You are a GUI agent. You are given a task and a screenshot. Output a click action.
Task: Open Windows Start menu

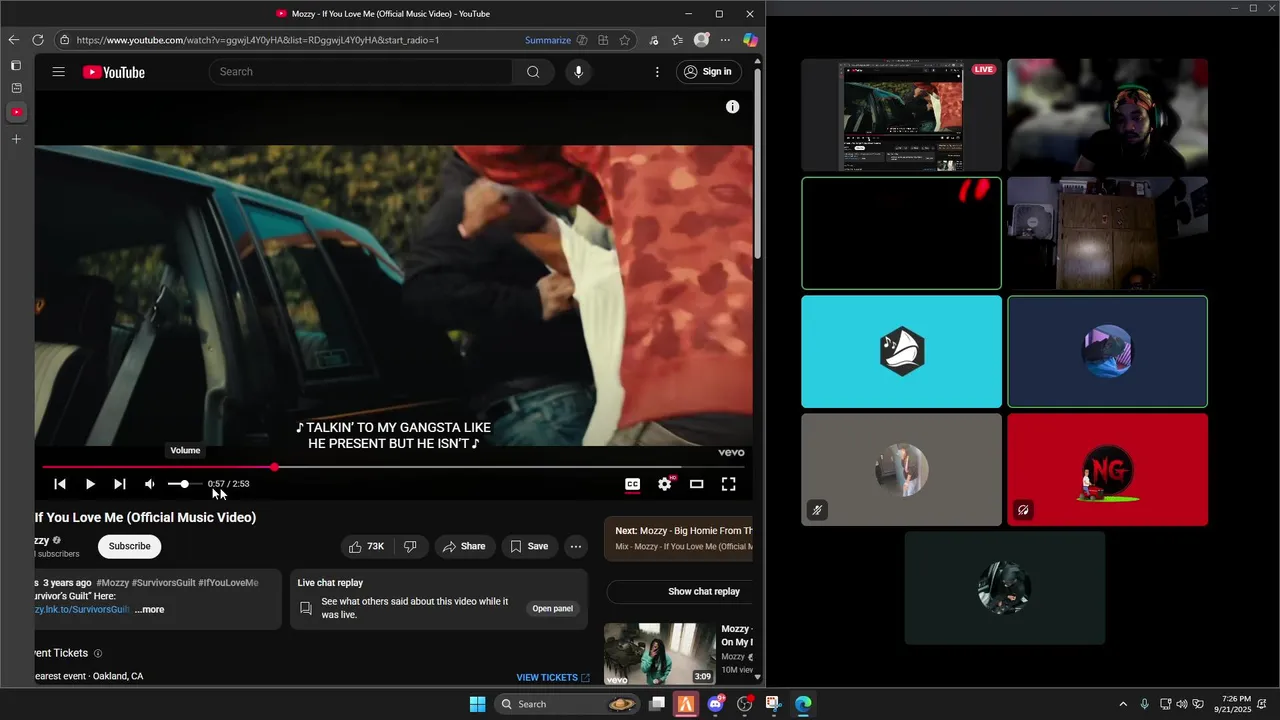pos(477,704)
